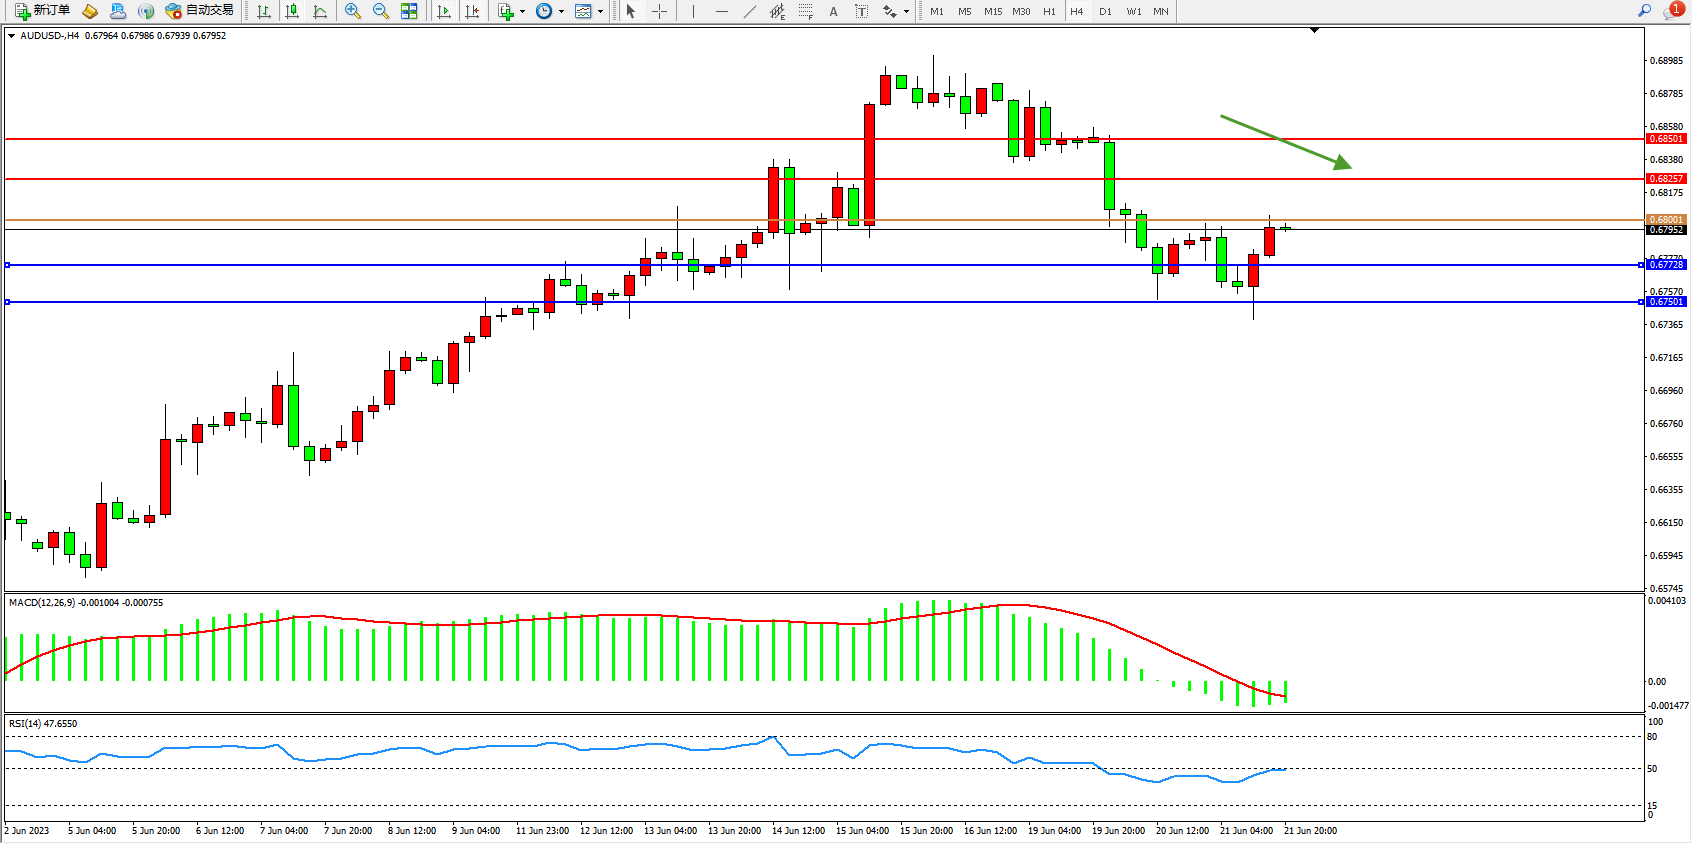Expand the arrows objects dropdown

pyautogui.click(x=906, y=12)
